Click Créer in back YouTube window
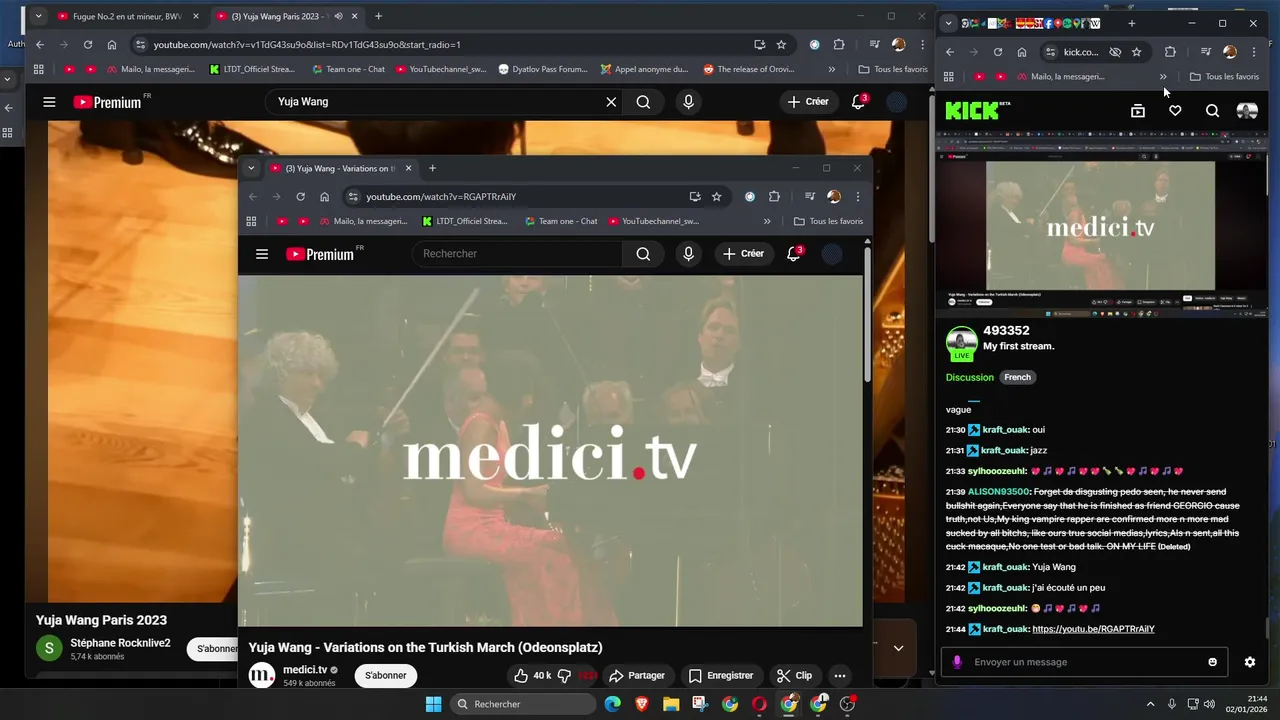The height and width of the screenshot is (720, 1280). (x=808, y=102)
